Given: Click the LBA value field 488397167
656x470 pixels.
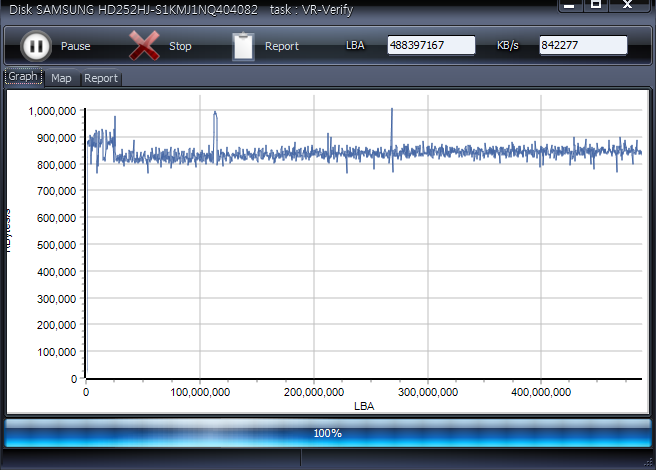Looking at the screenshot, I should tap(431, 45).
